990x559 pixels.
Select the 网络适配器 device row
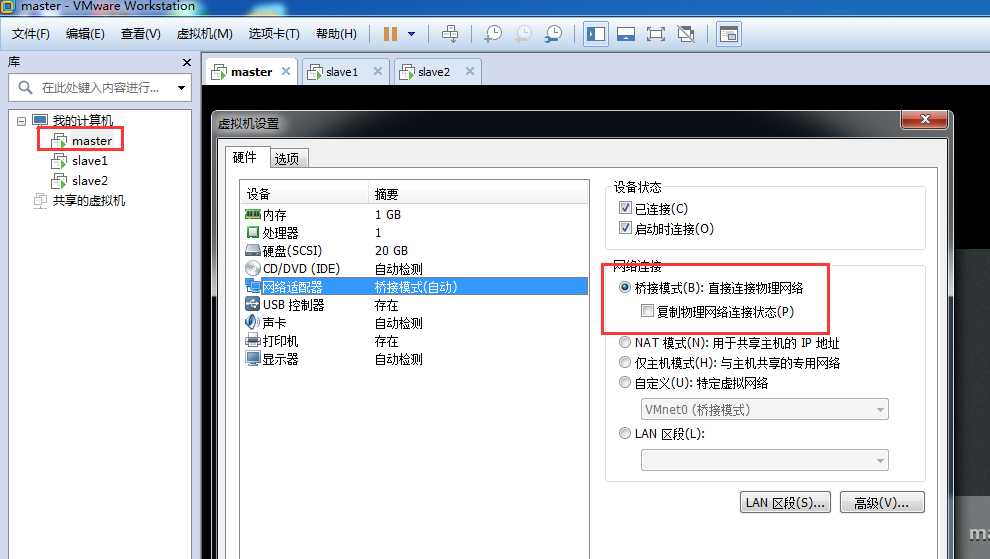click(x=415, y=287)
